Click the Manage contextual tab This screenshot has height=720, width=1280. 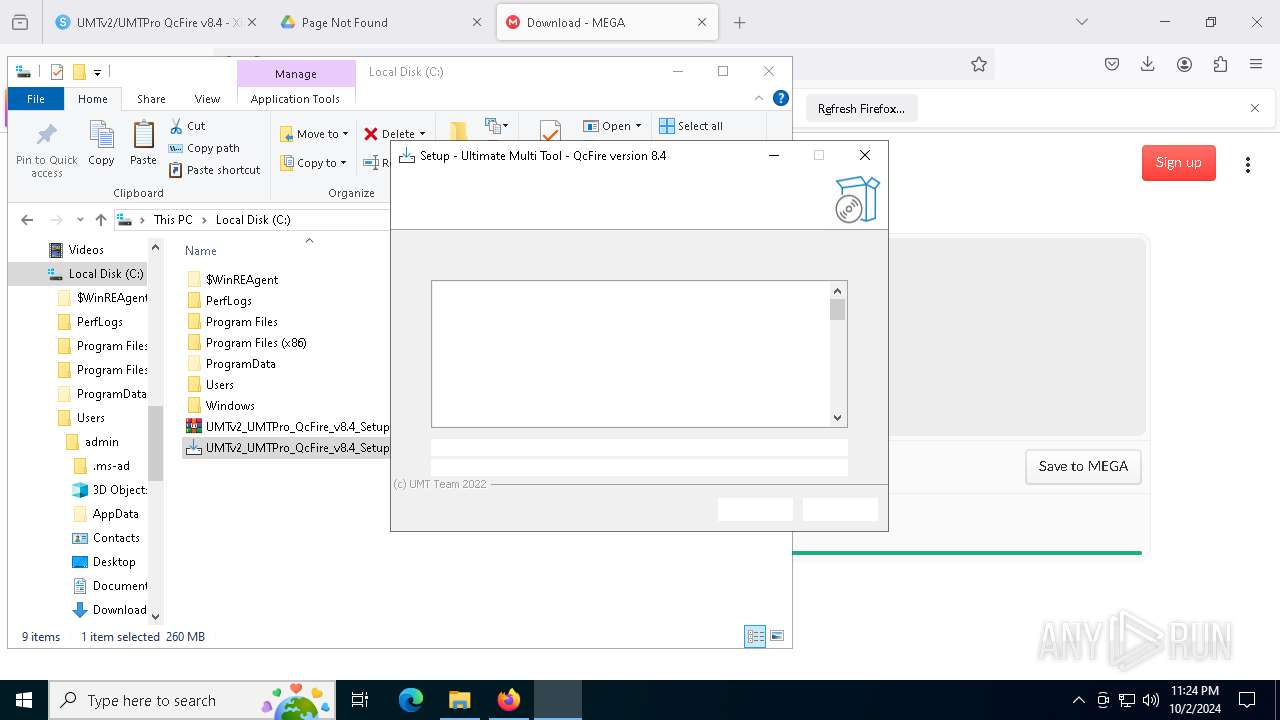(296, 74)
